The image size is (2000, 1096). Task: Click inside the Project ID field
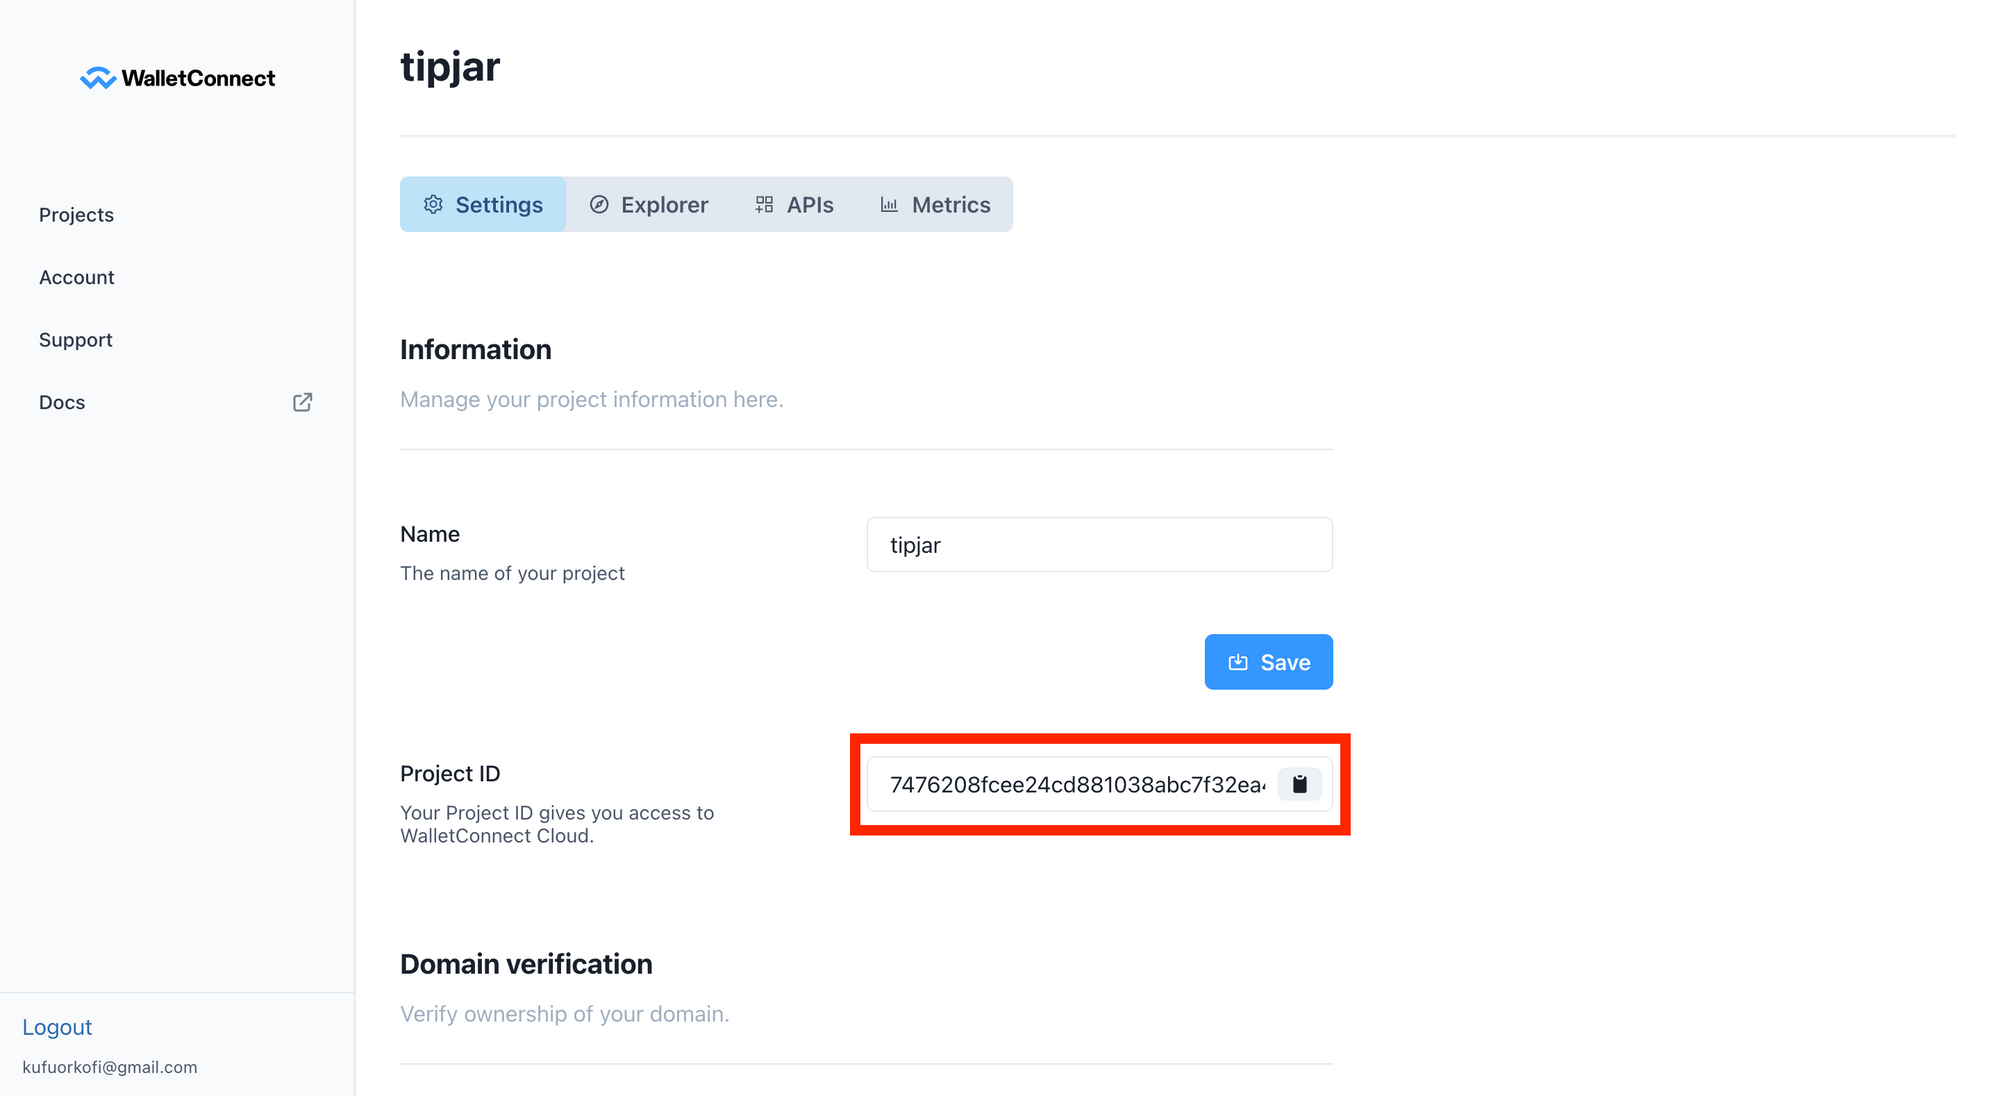pos(1076,784)
